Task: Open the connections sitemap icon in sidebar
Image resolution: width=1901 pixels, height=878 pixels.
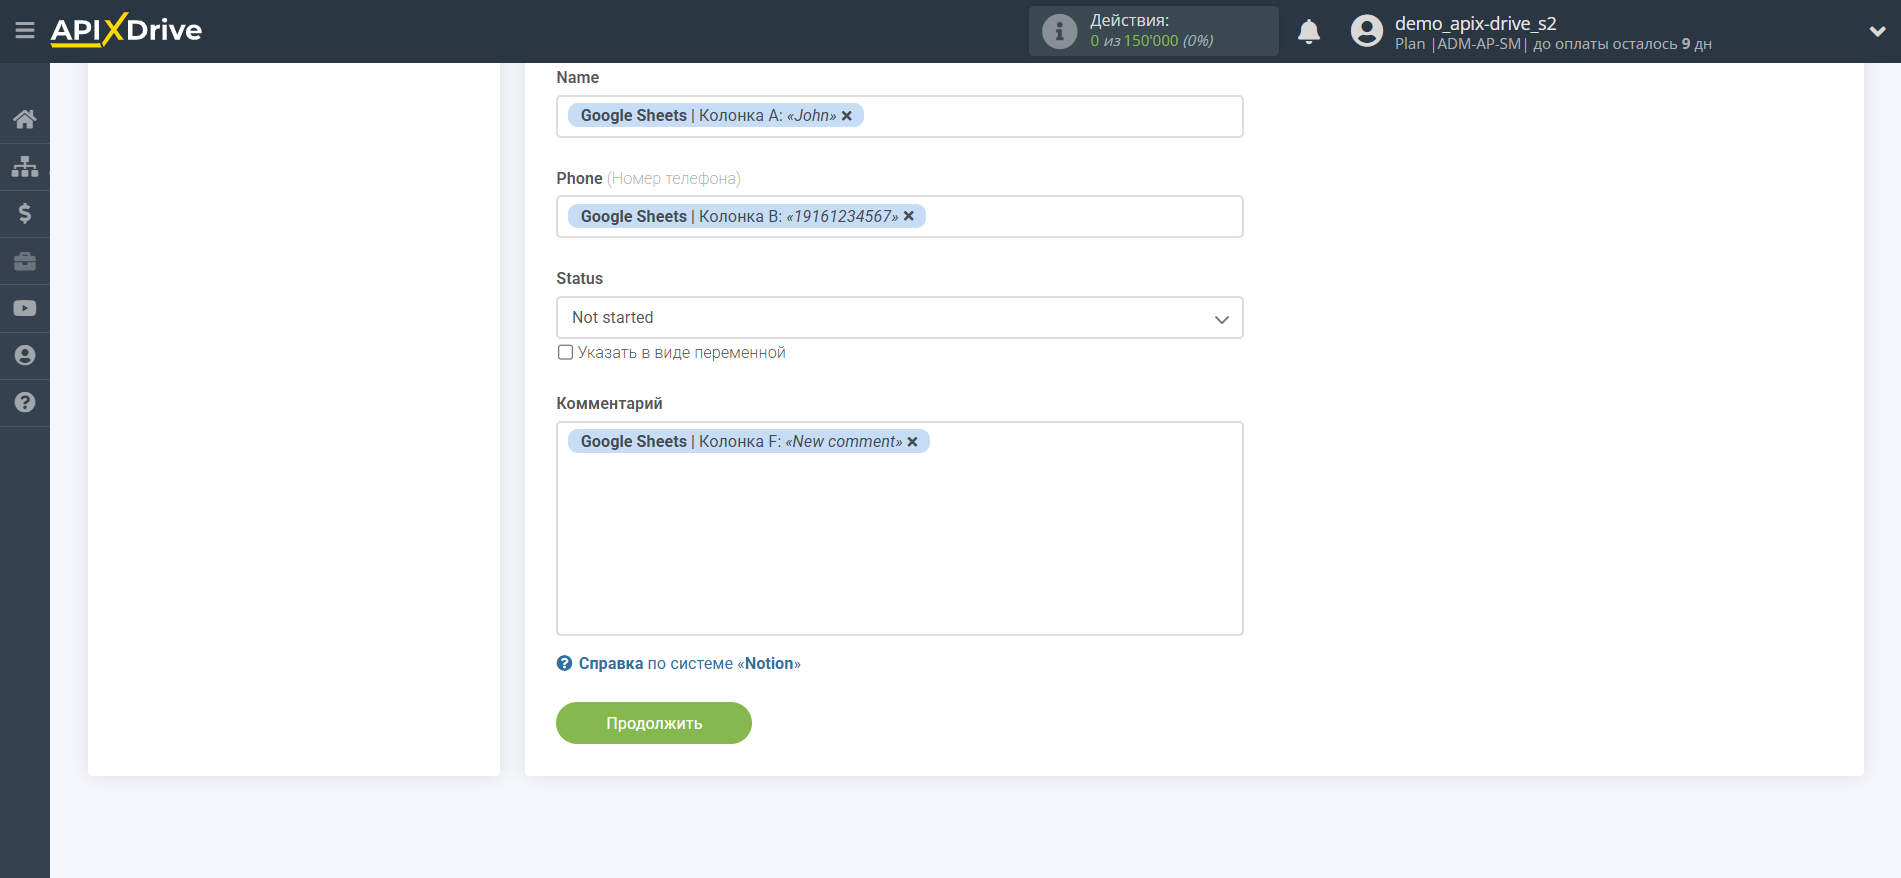Action: 25,166
